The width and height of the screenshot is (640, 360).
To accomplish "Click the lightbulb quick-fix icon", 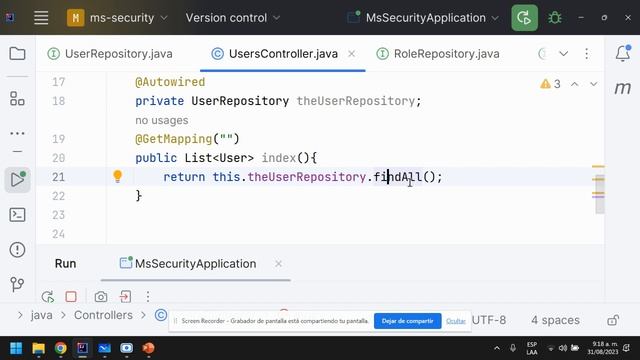I will click(118, 176).
